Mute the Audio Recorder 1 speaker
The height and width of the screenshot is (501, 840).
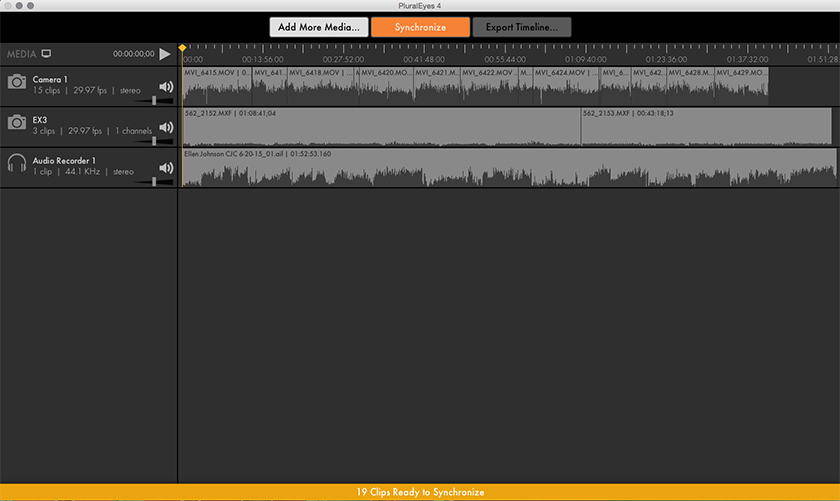[x=166, y=167]
